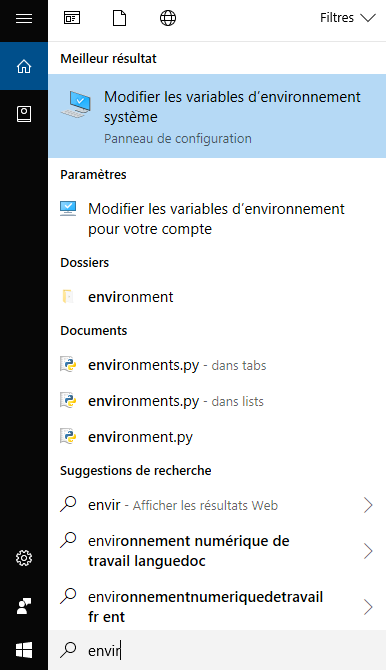386x670 pixels.
Task: Open the Settings gear icon
Action: 24,558
